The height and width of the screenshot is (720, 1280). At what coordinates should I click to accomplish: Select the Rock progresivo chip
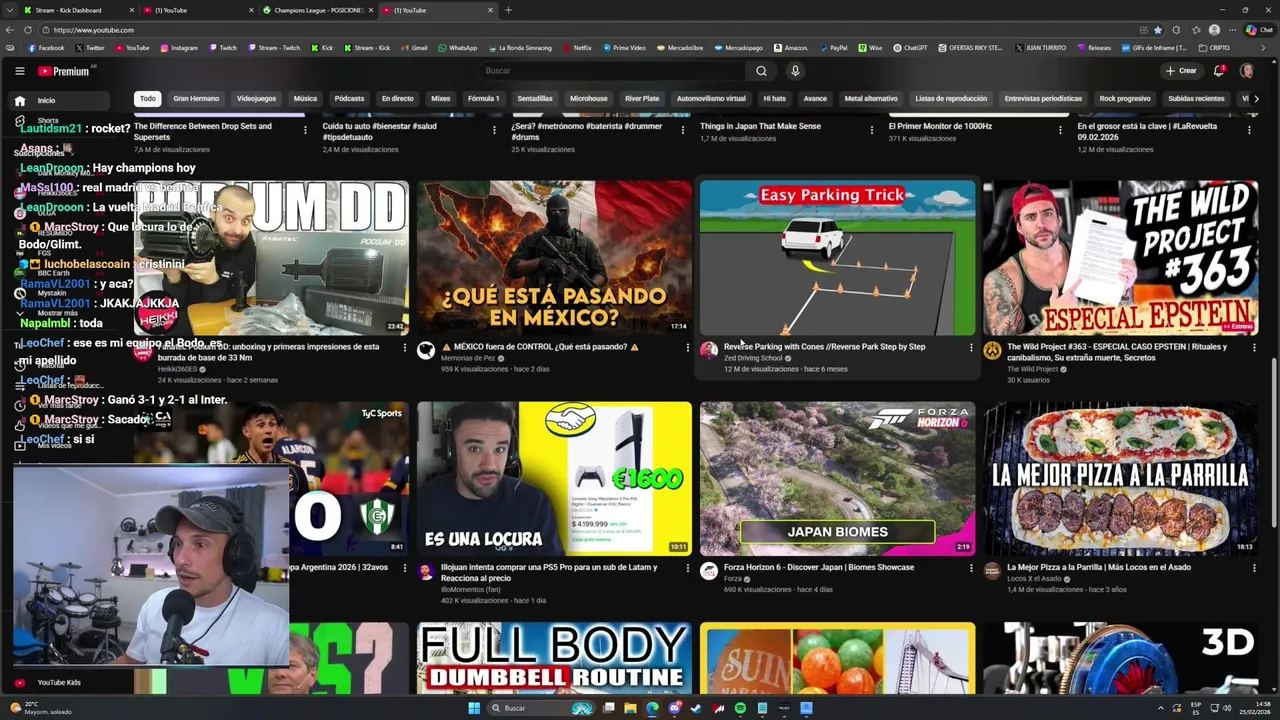pyautogui.click(x=1125, y=99)
